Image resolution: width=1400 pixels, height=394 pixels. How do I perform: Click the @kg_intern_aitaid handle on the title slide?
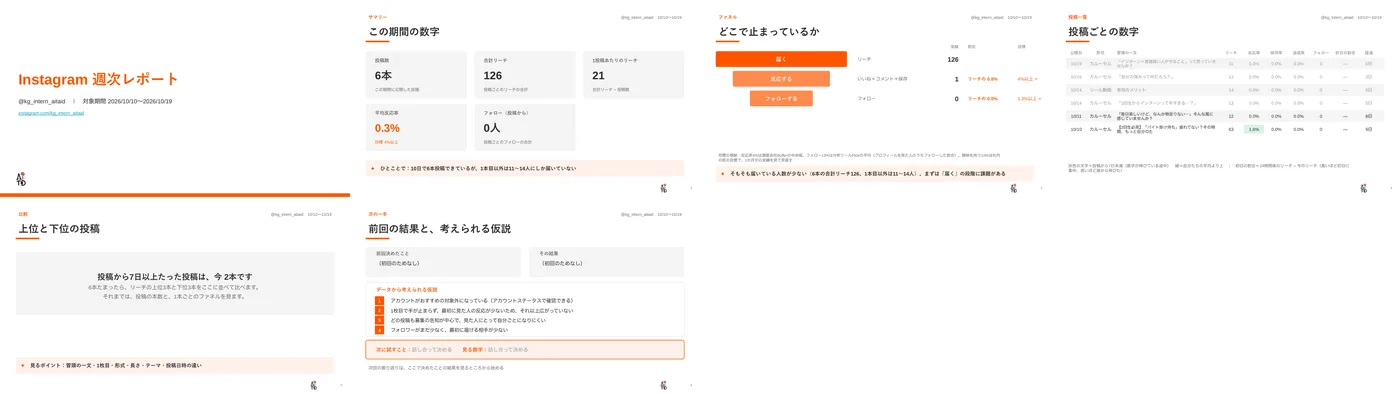(41, 101)
